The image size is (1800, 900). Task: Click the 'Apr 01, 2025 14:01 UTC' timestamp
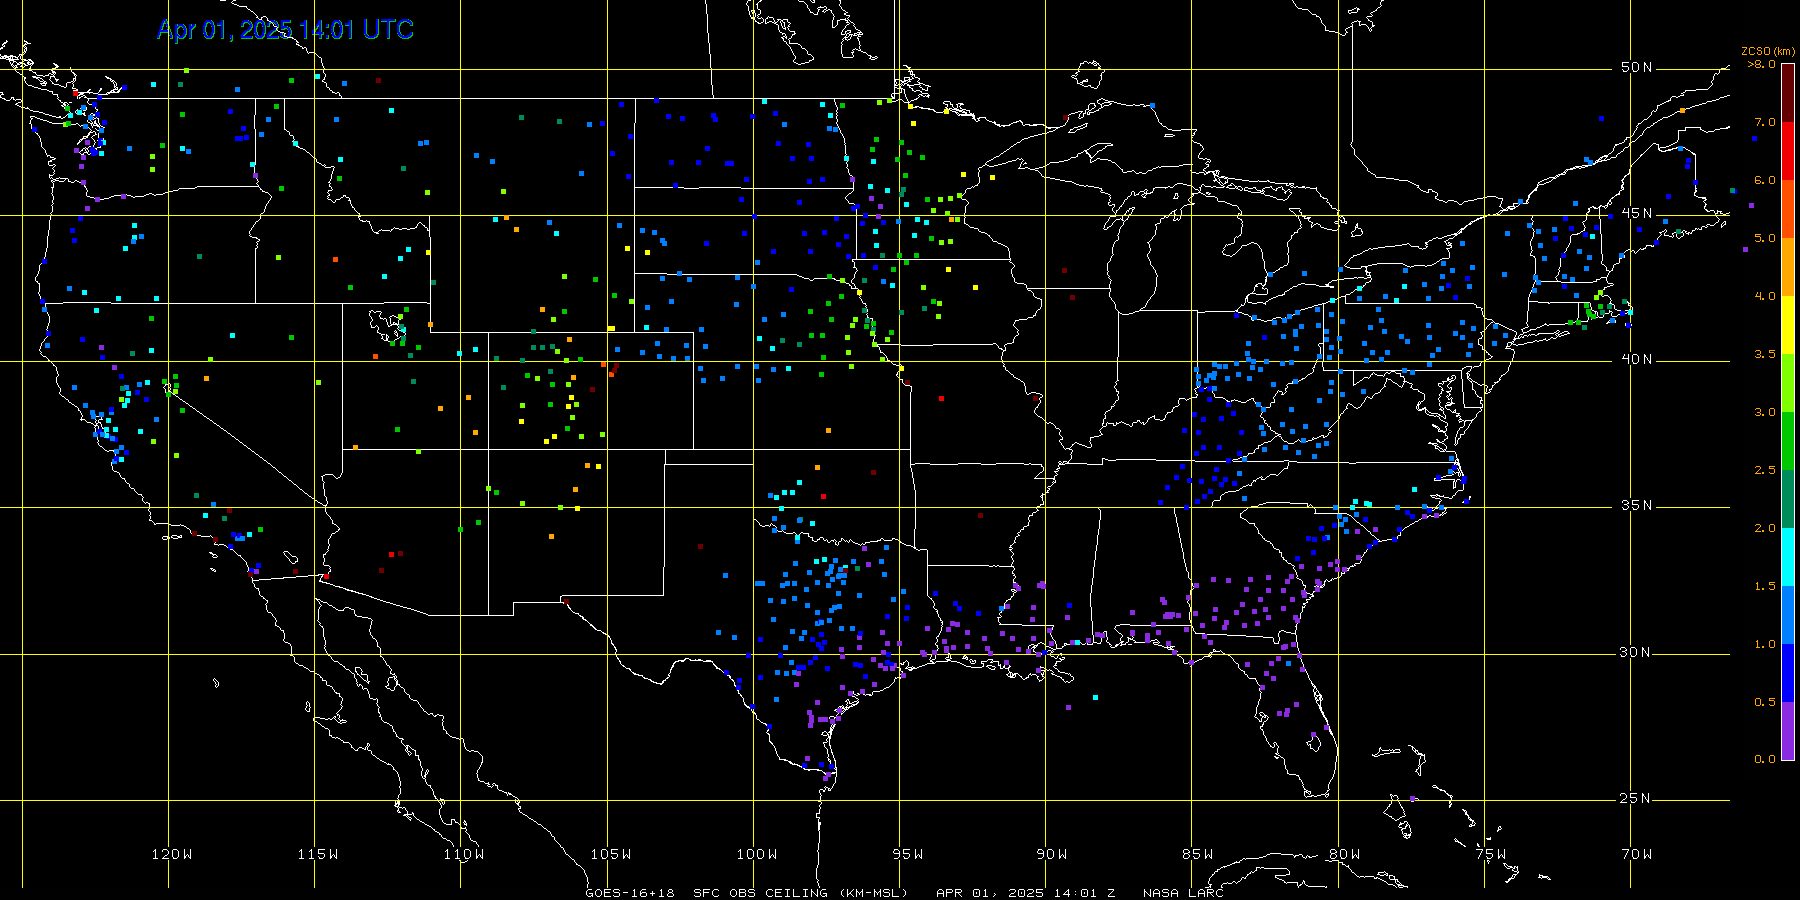tap(285, 30)
